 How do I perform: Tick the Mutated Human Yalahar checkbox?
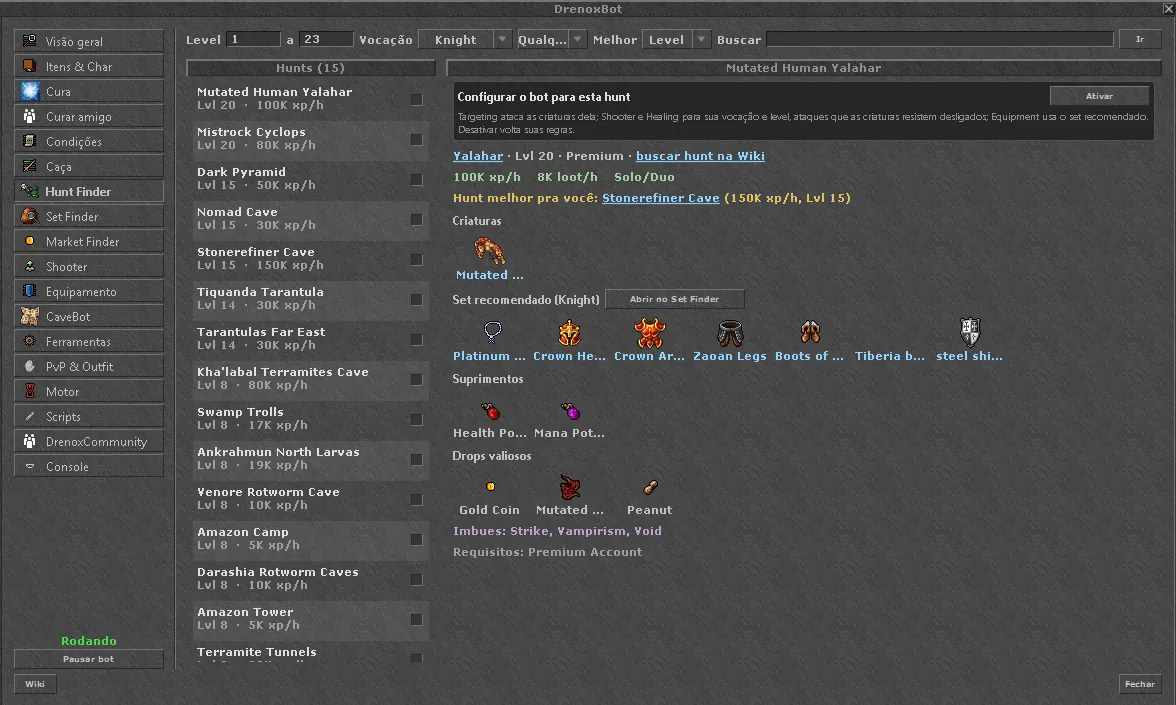416,99
